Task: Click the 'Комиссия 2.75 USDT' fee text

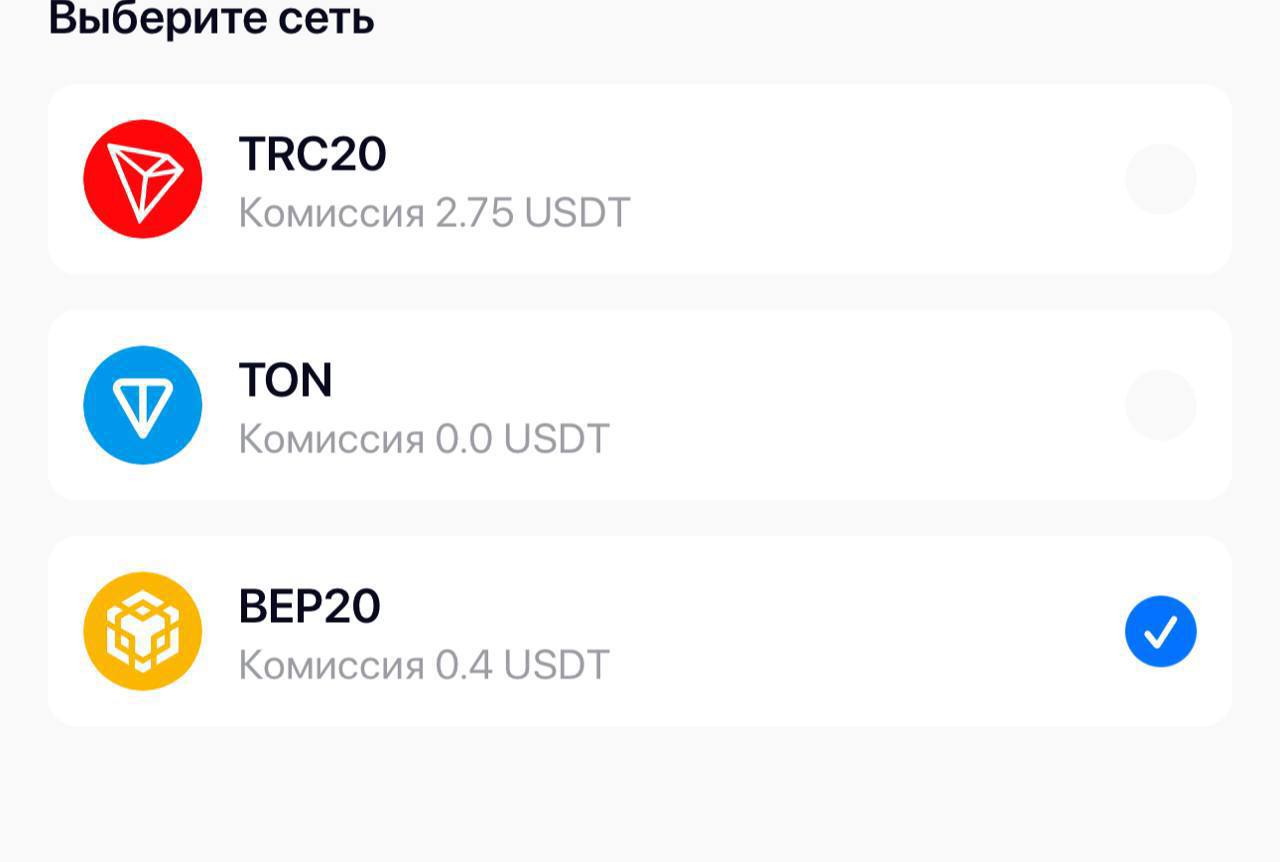Action: coord(434,212)
